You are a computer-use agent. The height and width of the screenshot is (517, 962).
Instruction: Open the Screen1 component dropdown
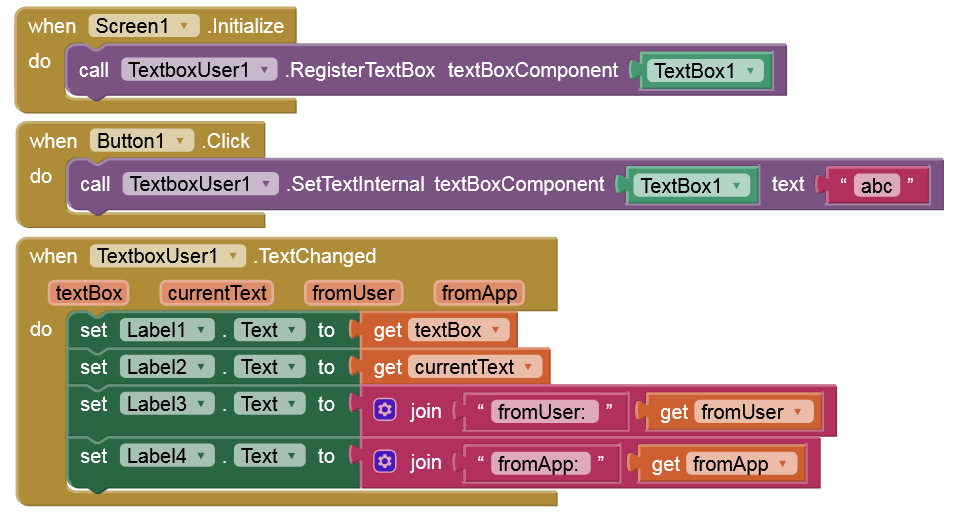click(x=184, y=26)
